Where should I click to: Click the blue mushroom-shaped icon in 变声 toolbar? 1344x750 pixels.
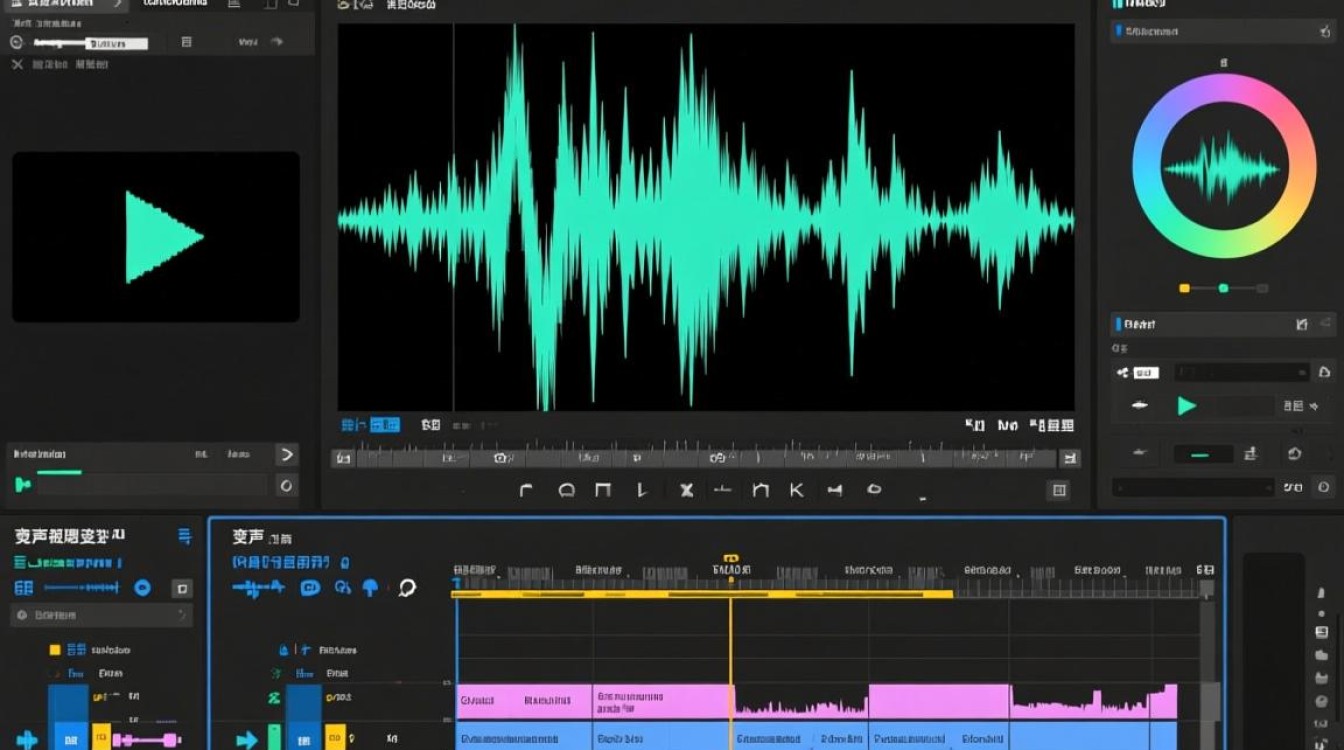click(x=370, y=588)
